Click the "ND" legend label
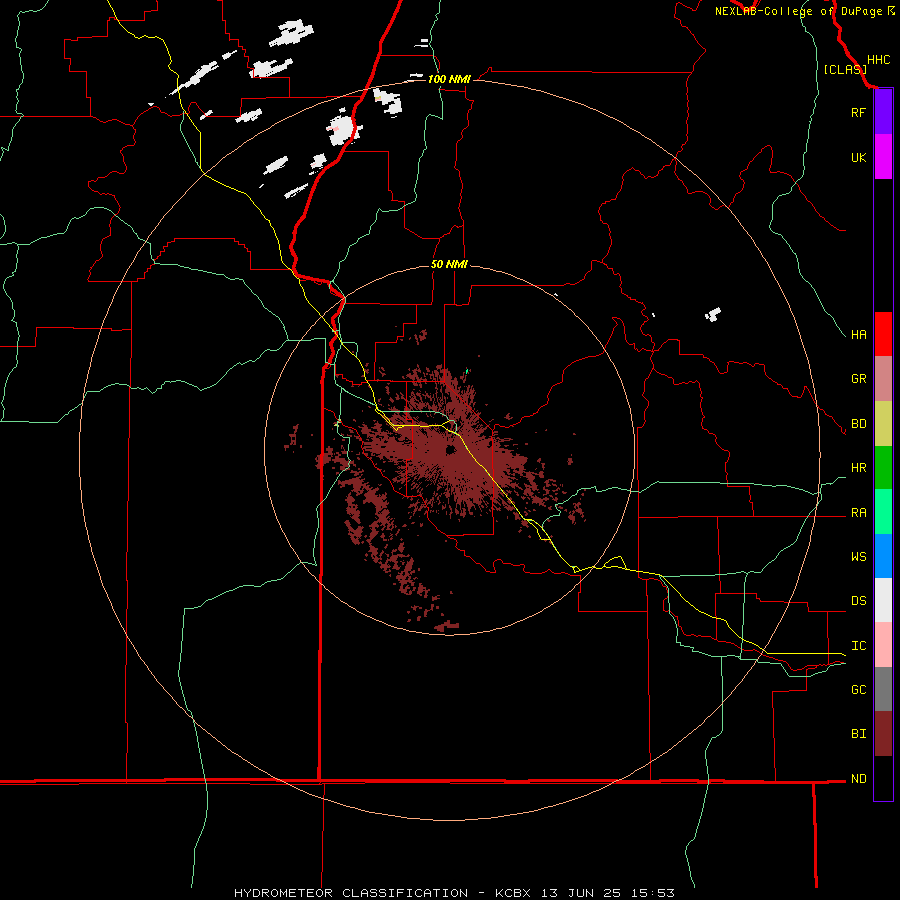Viewport: 900px width, 900px height. click(858, 779)
